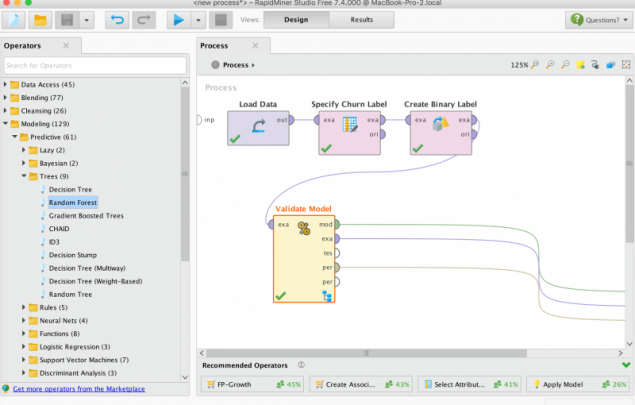Select the Validate Model operator icon
The height and width of the screenshot is (405, 635).
(304, 228)
